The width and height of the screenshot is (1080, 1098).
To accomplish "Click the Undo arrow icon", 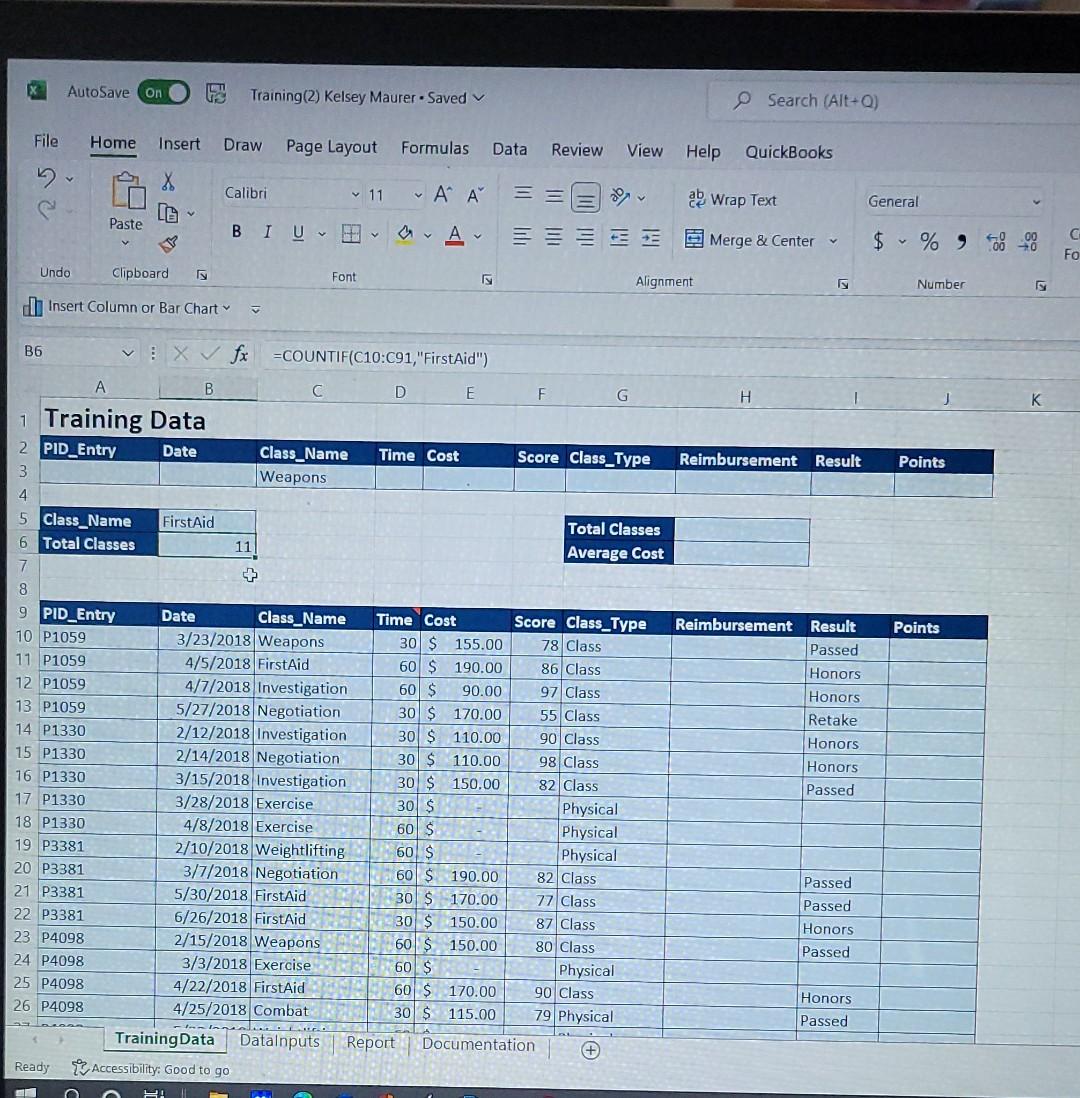I will tap(46, 178).
